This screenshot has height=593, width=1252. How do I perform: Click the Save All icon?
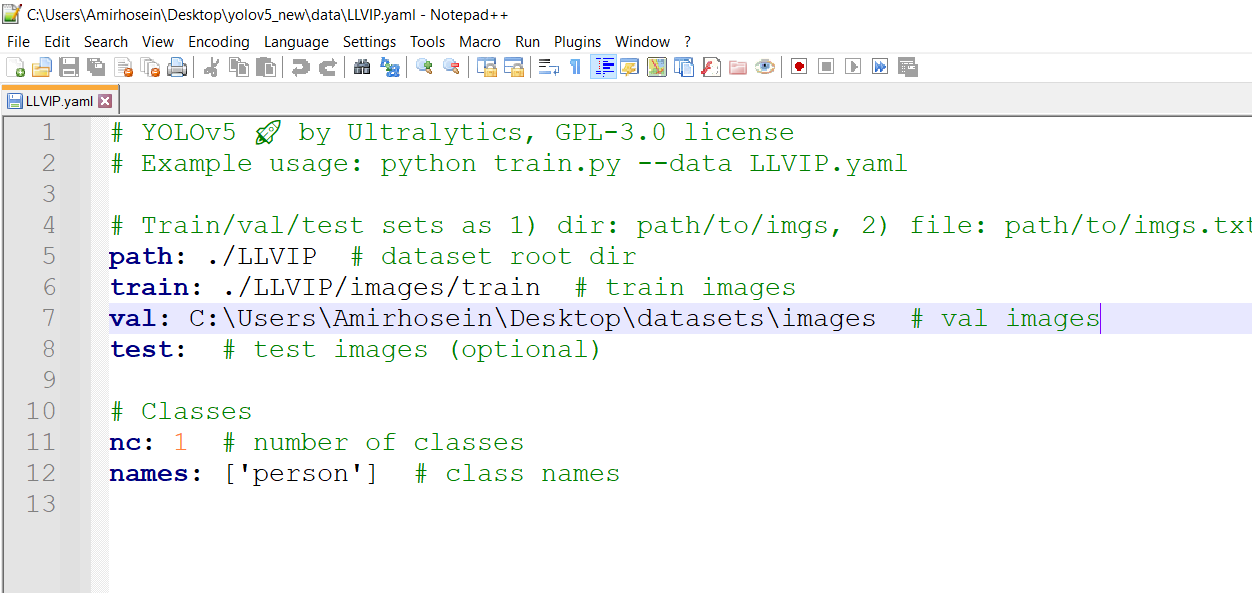[x=94, y=66]
